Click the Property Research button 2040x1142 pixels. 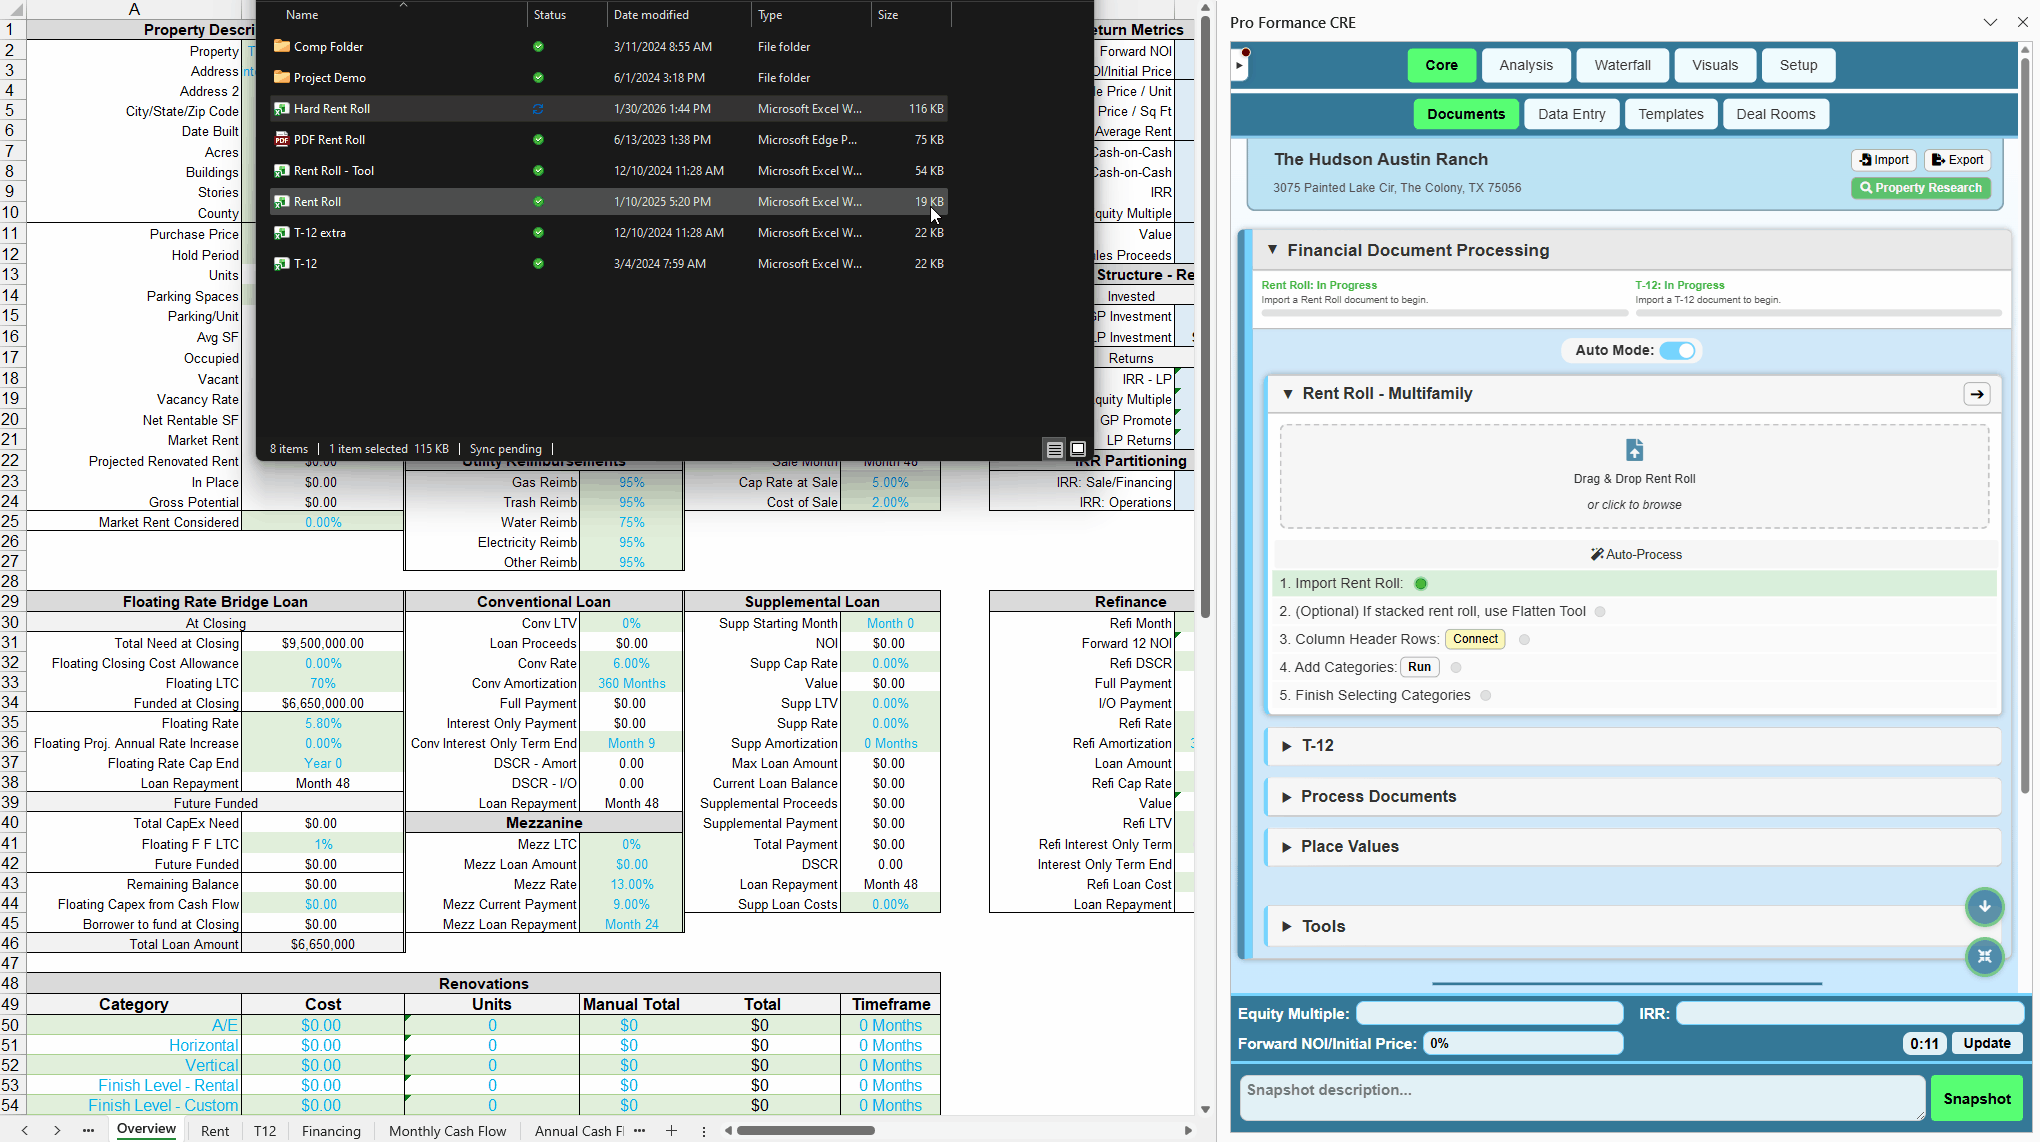coord(1920,188)
